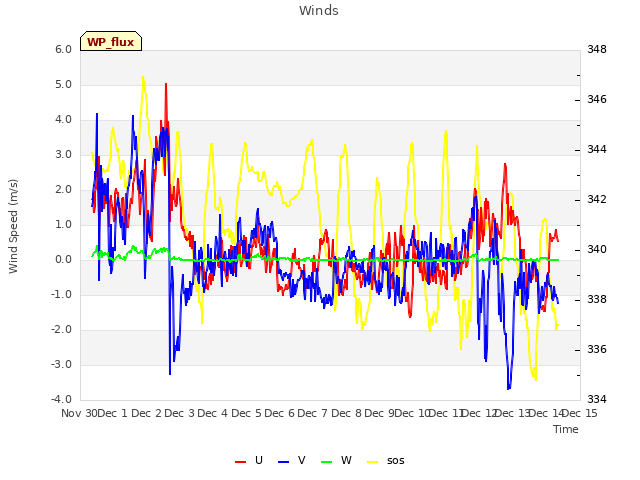The height and width of the screenshot is (480, 640).
Task: Click the blue V legend color marker
Action: 283,462
